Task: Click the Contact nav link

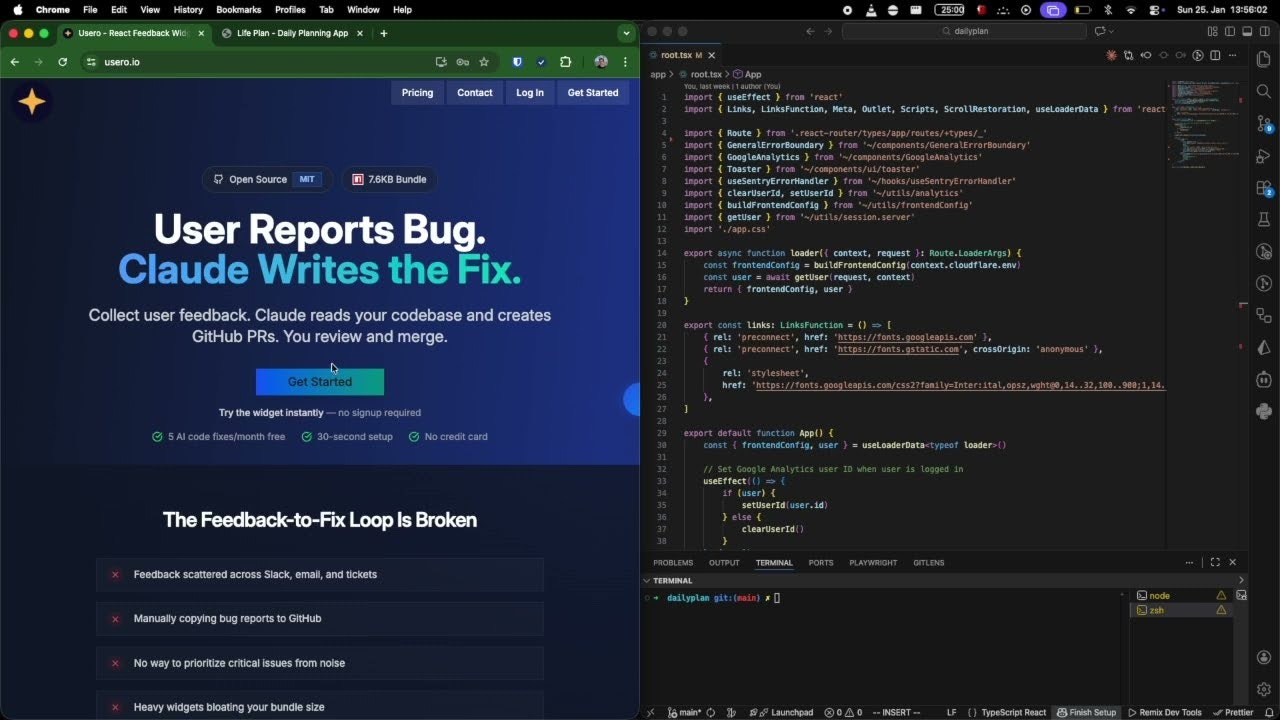Action: (x=475, y=93)
